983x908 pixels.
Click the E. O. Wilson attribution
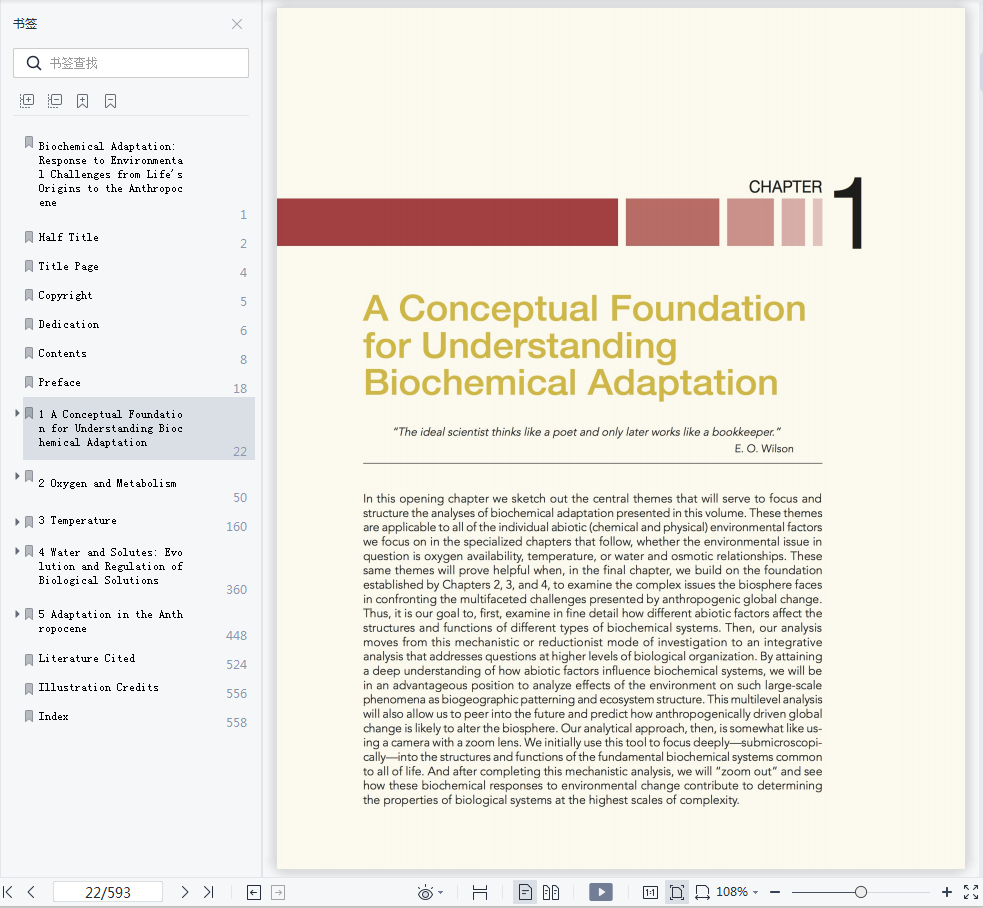coord(764,448)
